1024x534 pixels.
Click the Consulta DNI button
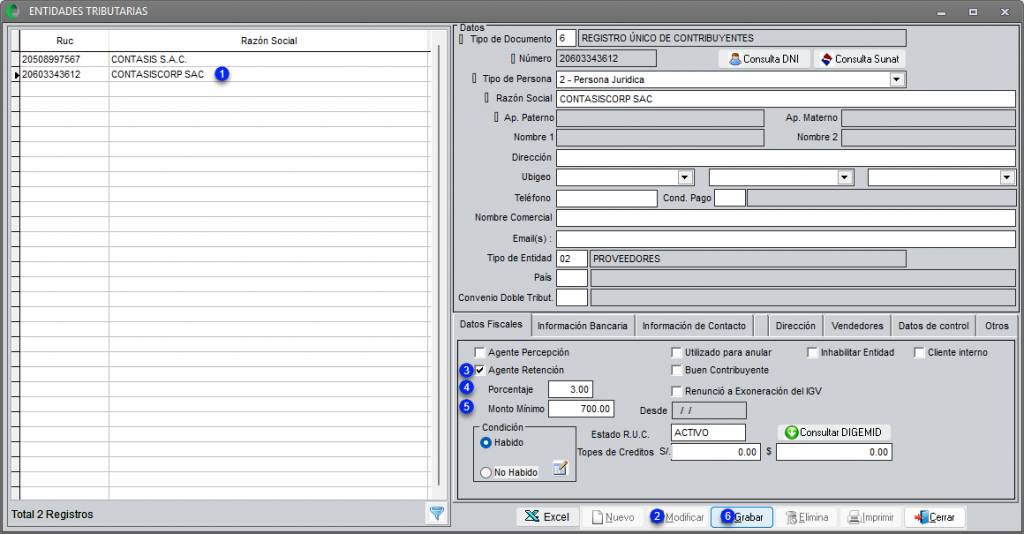(764, 59)
